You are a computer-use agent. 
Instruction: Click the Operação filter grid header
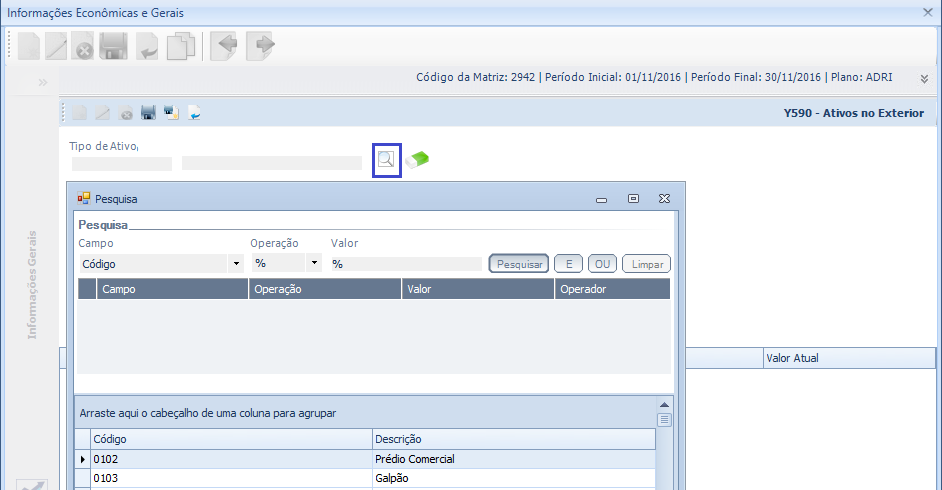point(325,289)
